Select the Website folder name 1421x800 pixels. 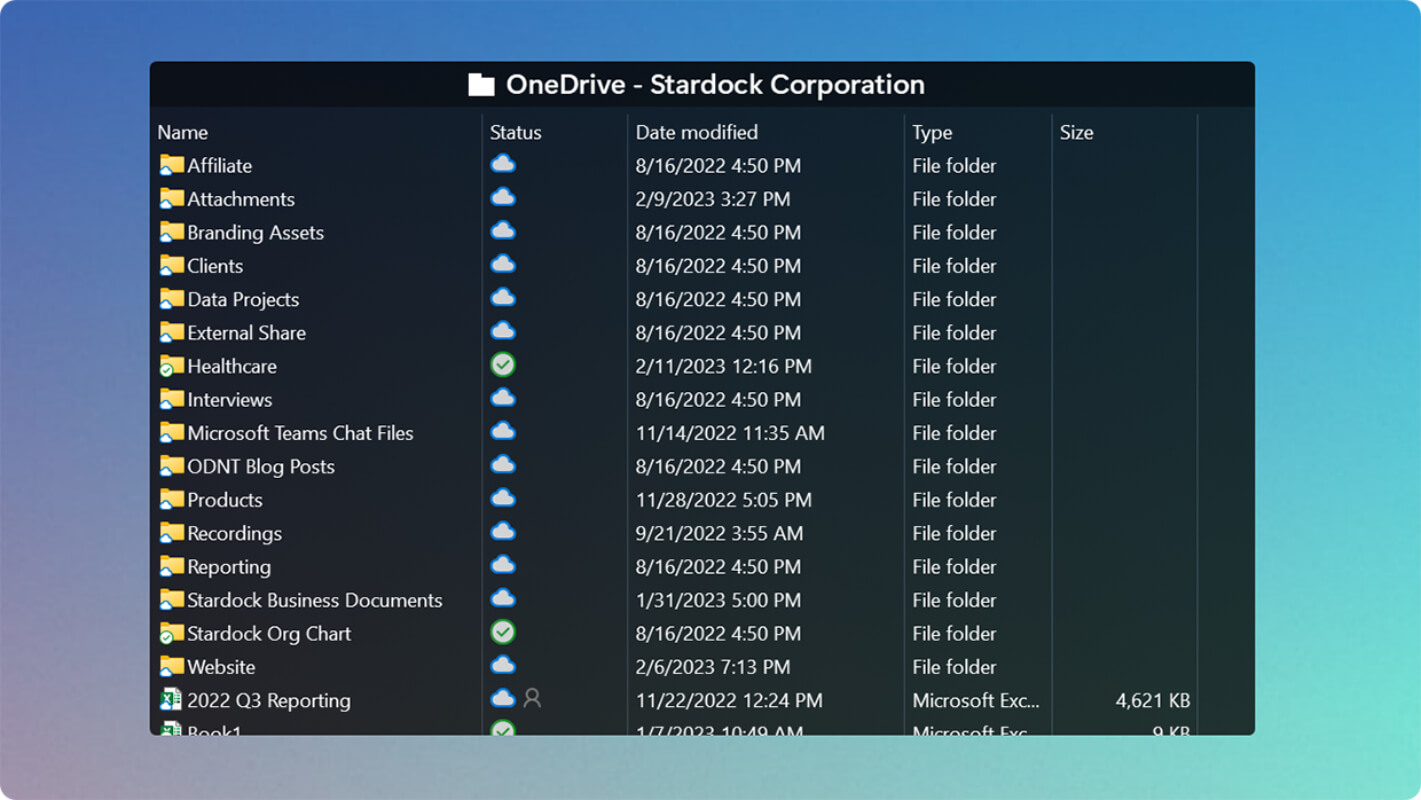[221, 667]
